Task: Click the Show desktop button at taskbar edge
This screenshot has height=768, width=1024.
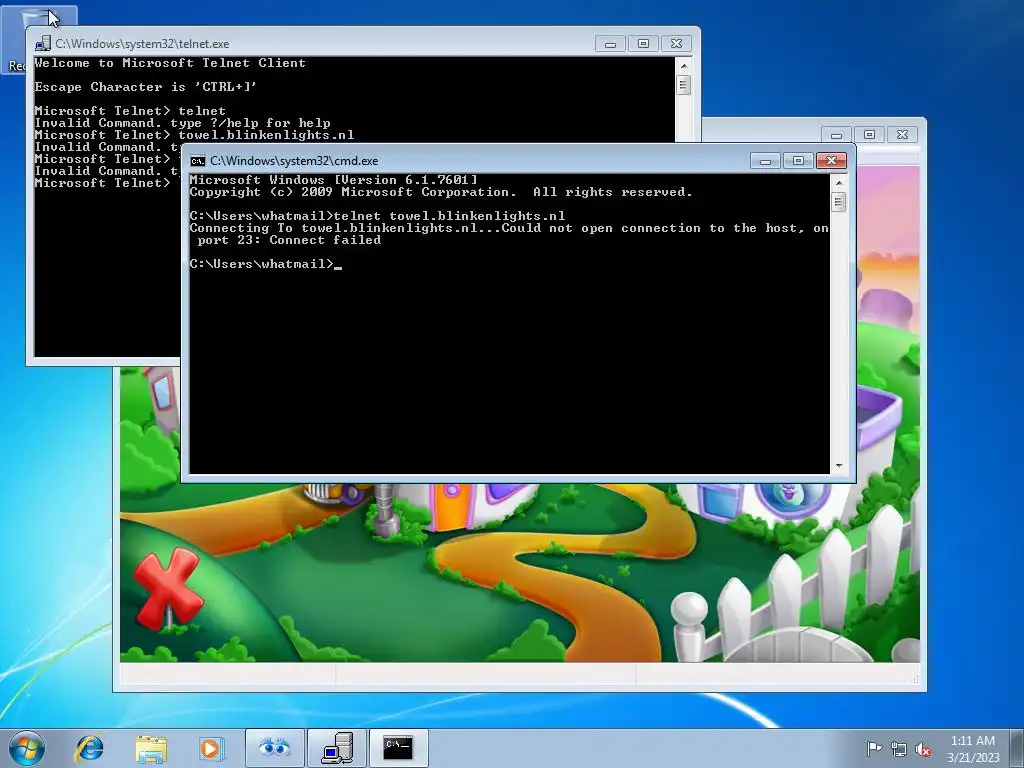Action: 1017,748
